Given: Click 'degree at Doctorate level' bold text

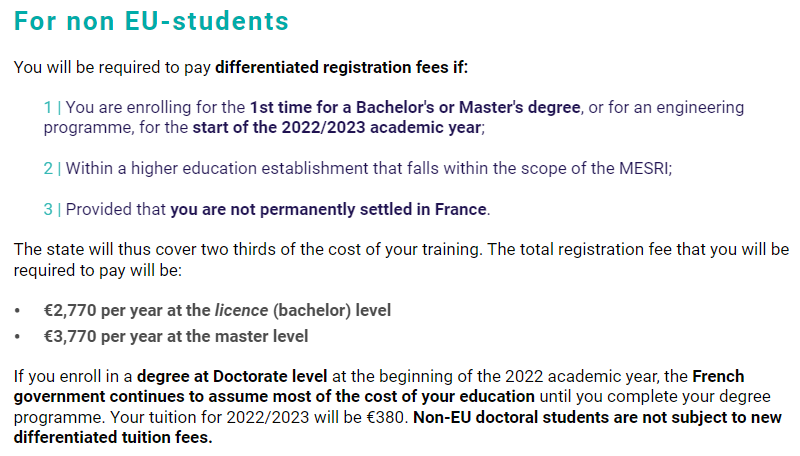Looking at the screenshot, I should coord(232,376).
